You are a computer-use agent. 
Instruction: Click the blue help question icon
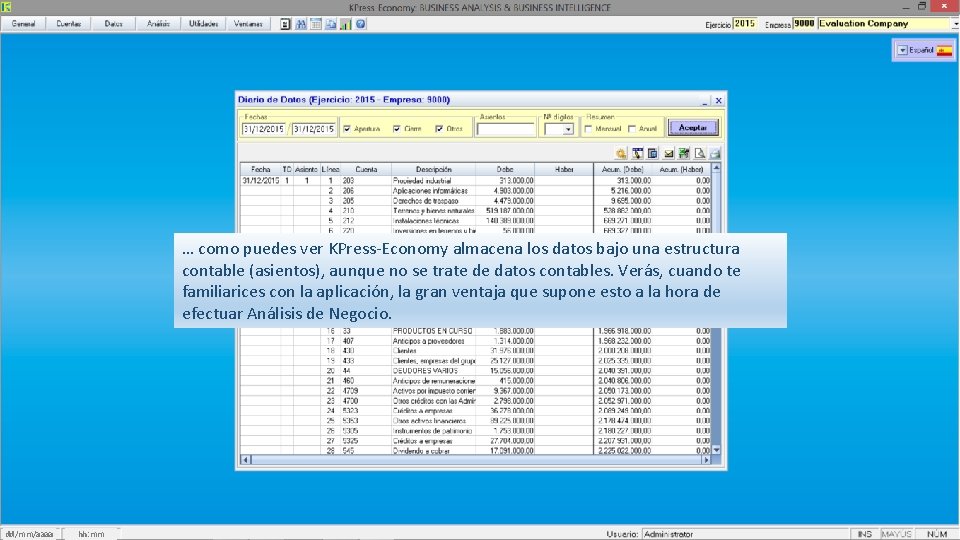361,24
